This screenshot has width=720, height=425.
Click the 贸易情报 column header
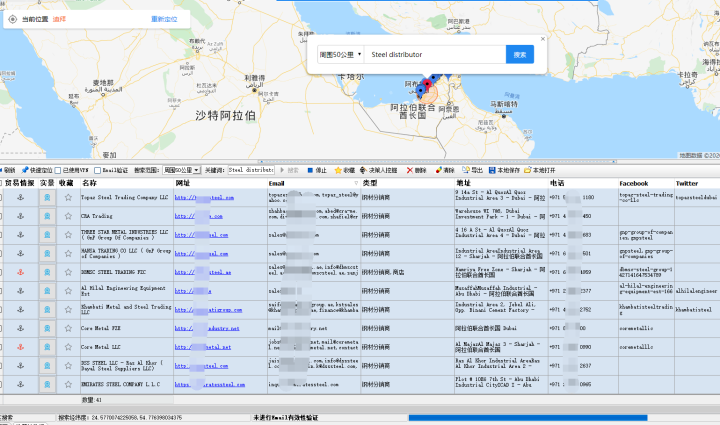(19, 183)
